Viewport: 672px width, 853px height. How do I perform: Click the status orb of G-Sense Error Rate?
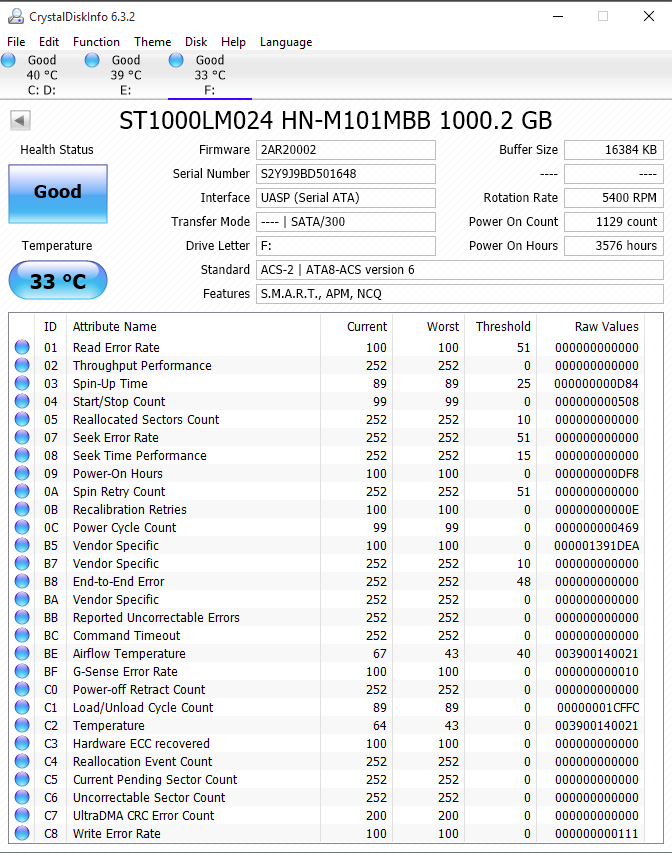22,671
